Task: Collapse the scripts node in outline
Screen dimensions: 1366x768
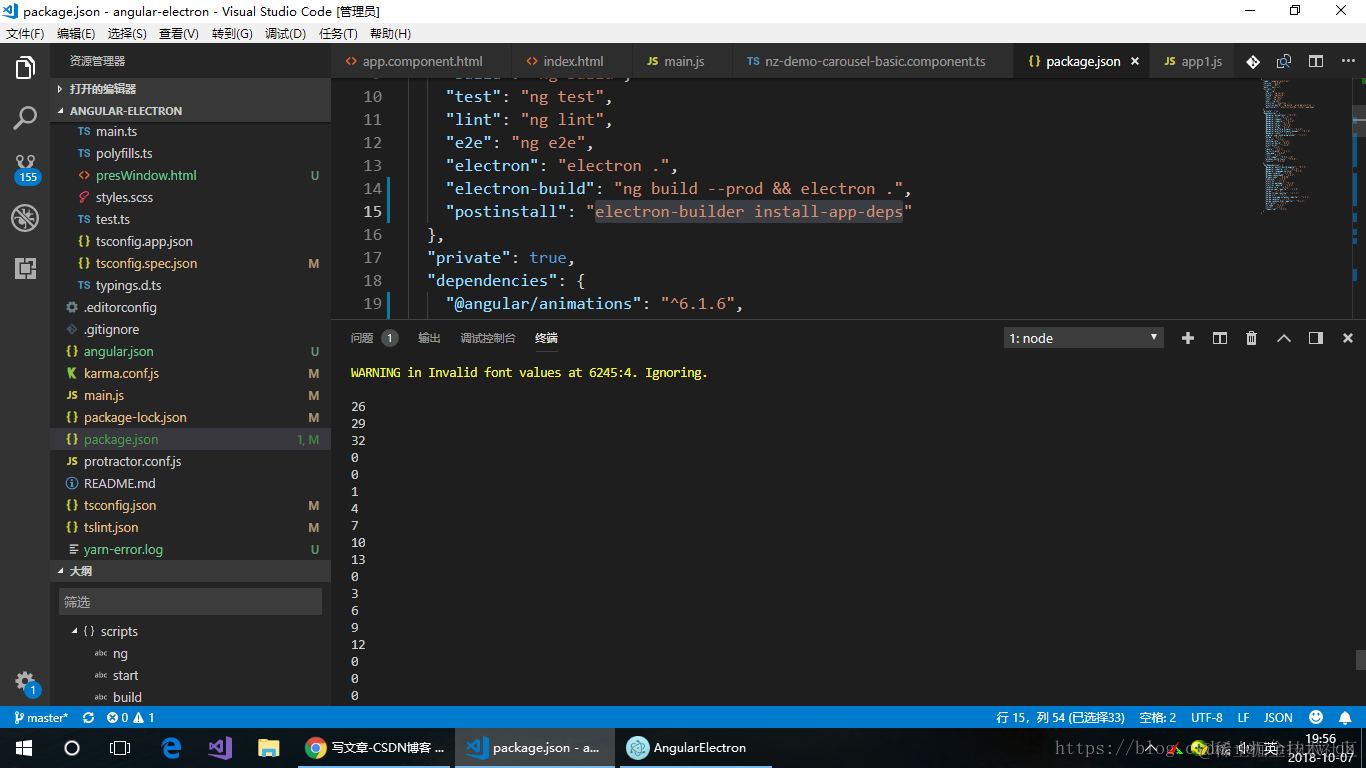Action: coord(75,631)
